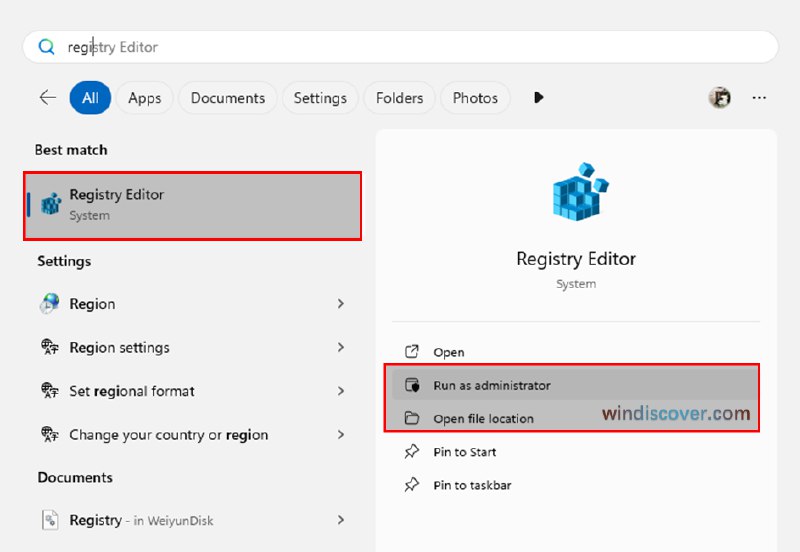The width and height of the screenshot is (800, 552).
Task: Open Set regional format result
Action: 192,391
